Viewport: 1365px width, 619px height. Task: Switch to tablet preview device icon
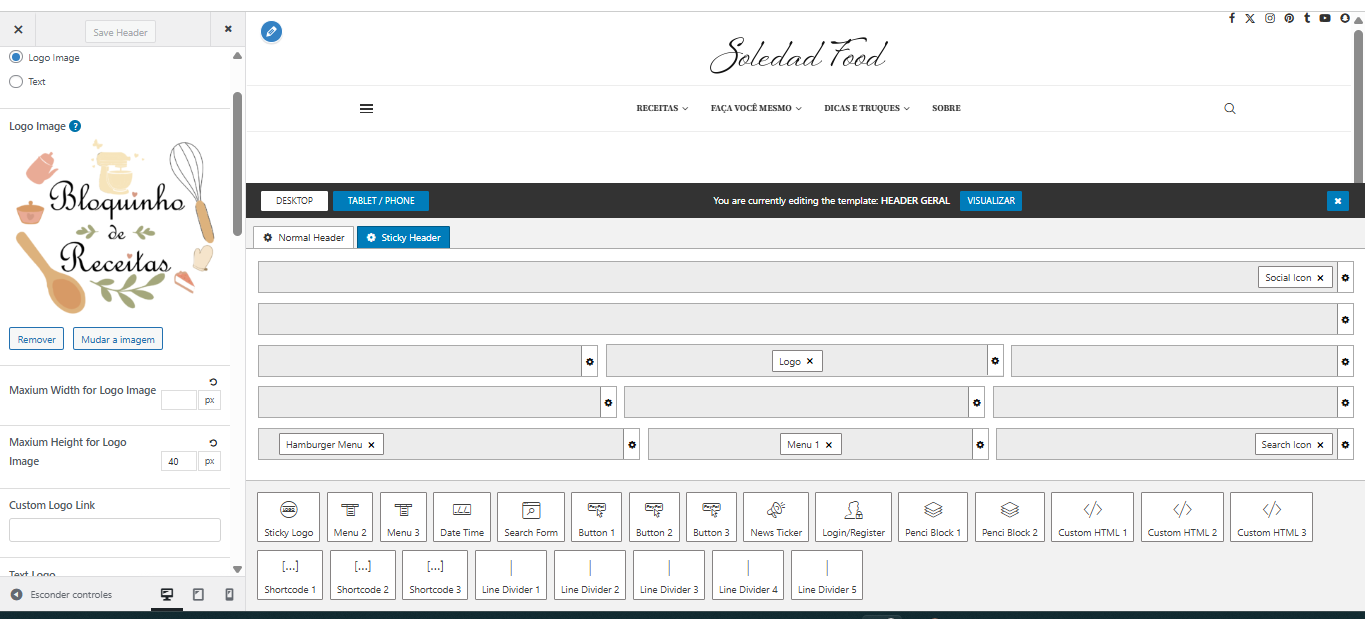tap(198, 595)
